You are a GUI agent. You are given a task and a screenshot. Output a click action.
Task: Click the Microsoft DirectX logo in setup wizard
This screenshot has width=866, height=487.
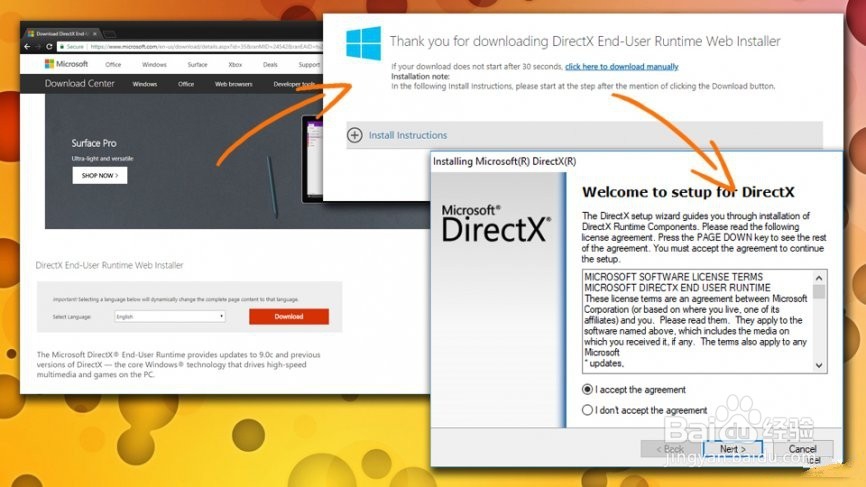coord(495,224)
